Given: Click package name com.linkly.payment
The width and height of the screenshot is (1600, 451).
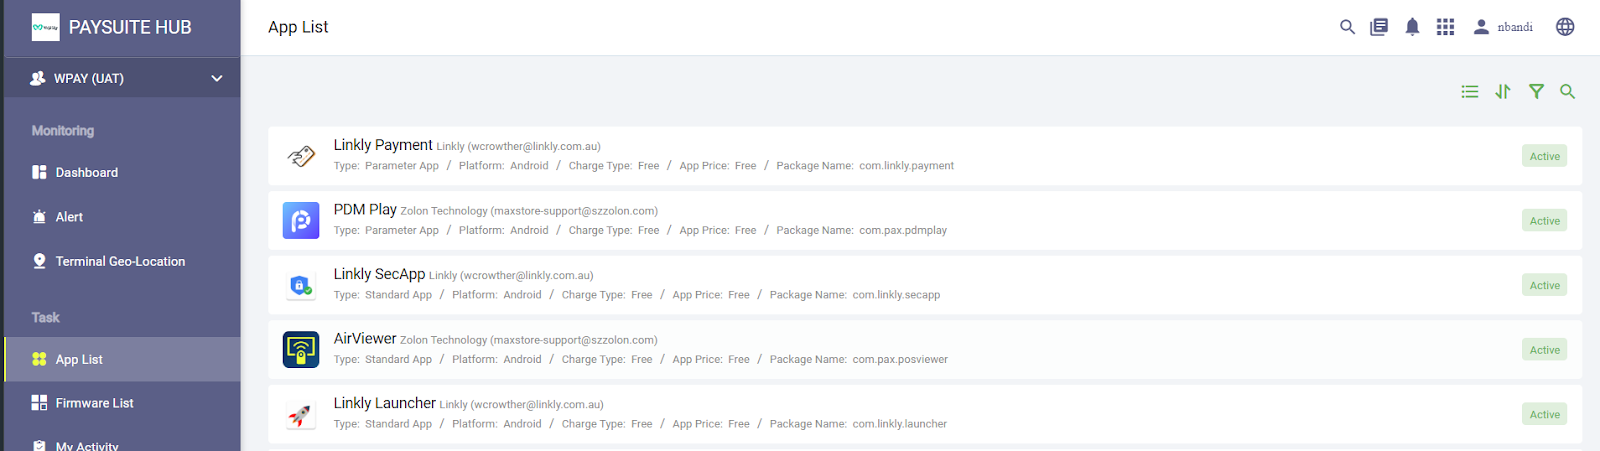Looking at the screenshot, I should point(906,166).
